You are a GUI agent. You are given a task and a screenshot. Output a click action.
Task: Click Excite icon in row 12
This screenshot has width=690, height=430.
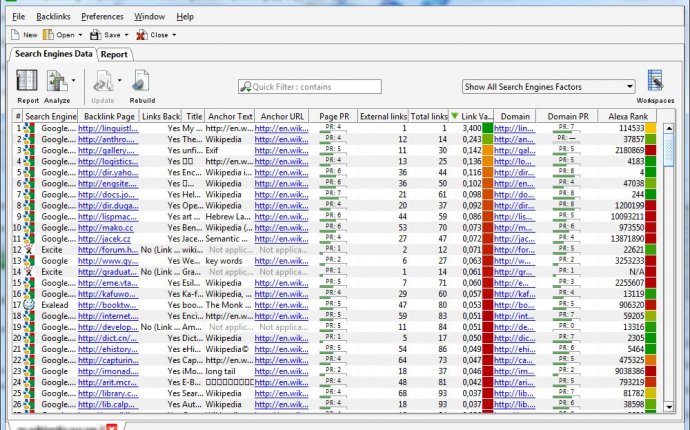click(x=29, y=250)
